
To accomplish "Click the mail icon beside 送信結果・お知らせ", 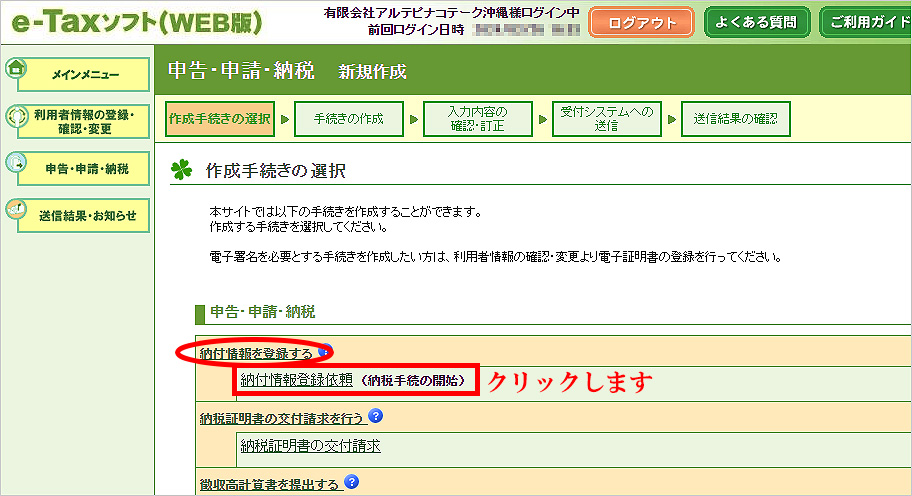I will tap(16, 208).
